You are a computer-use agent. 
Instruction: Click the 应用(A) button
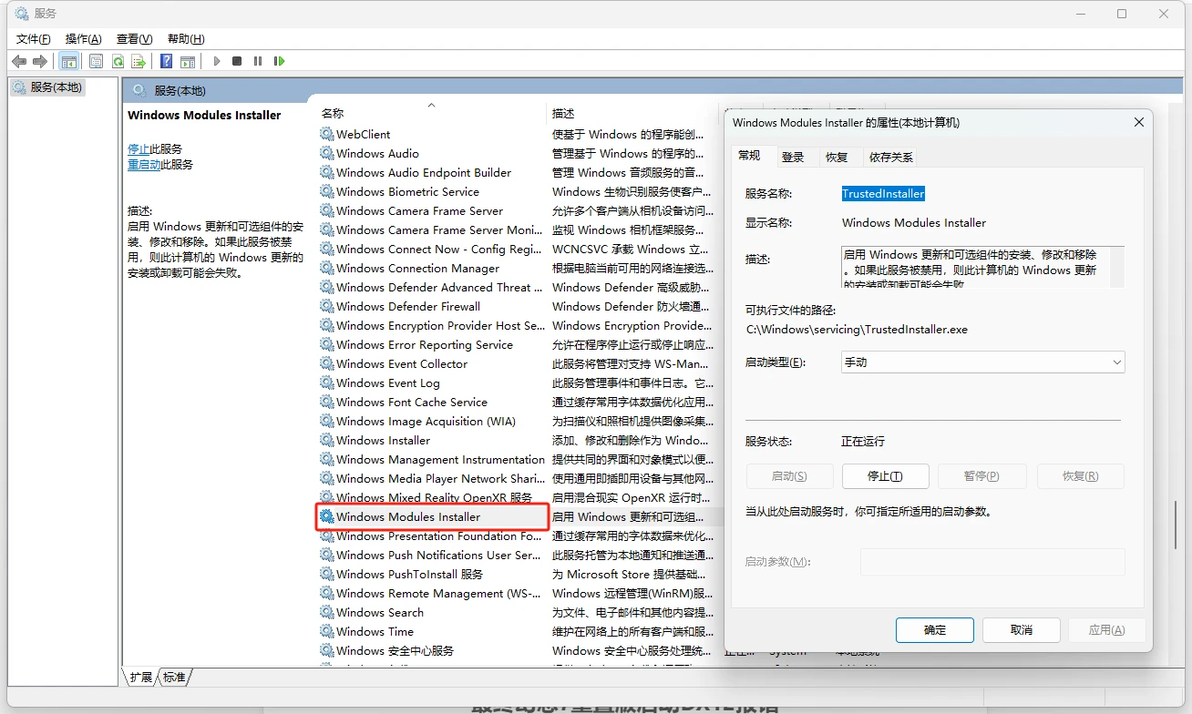1107,630
